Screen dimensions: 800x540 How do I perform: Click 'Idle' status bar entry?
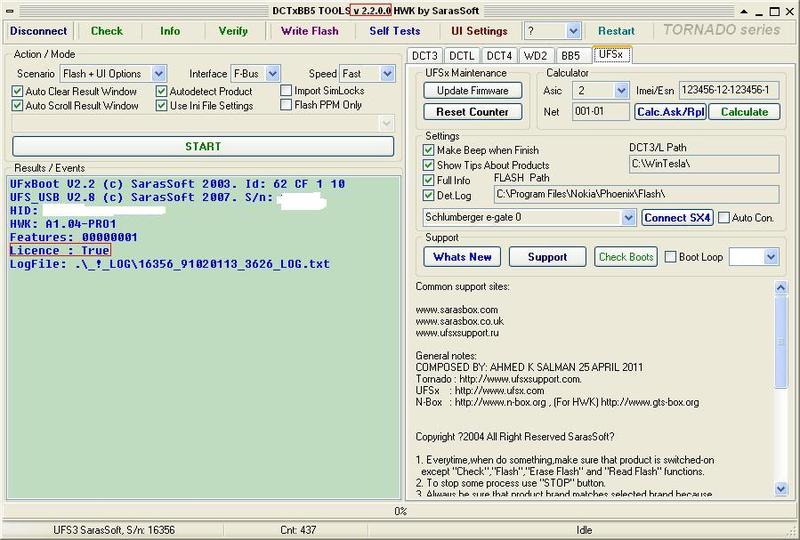pyautogui.click(x=584, y=530)
